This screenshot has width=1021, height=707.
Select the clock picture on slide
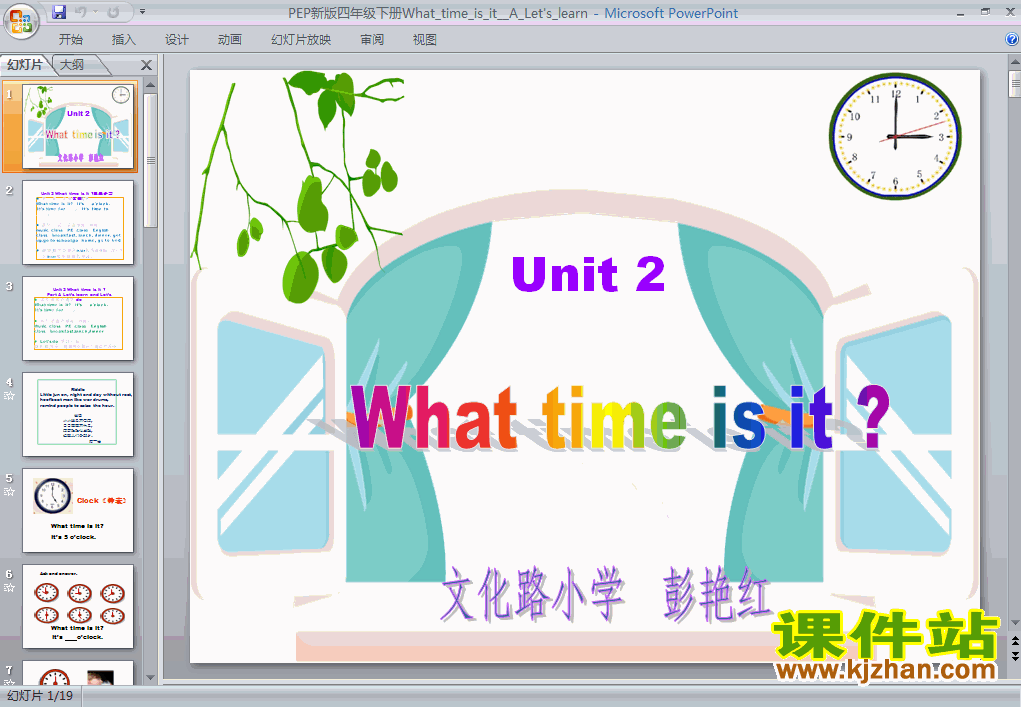895,136
